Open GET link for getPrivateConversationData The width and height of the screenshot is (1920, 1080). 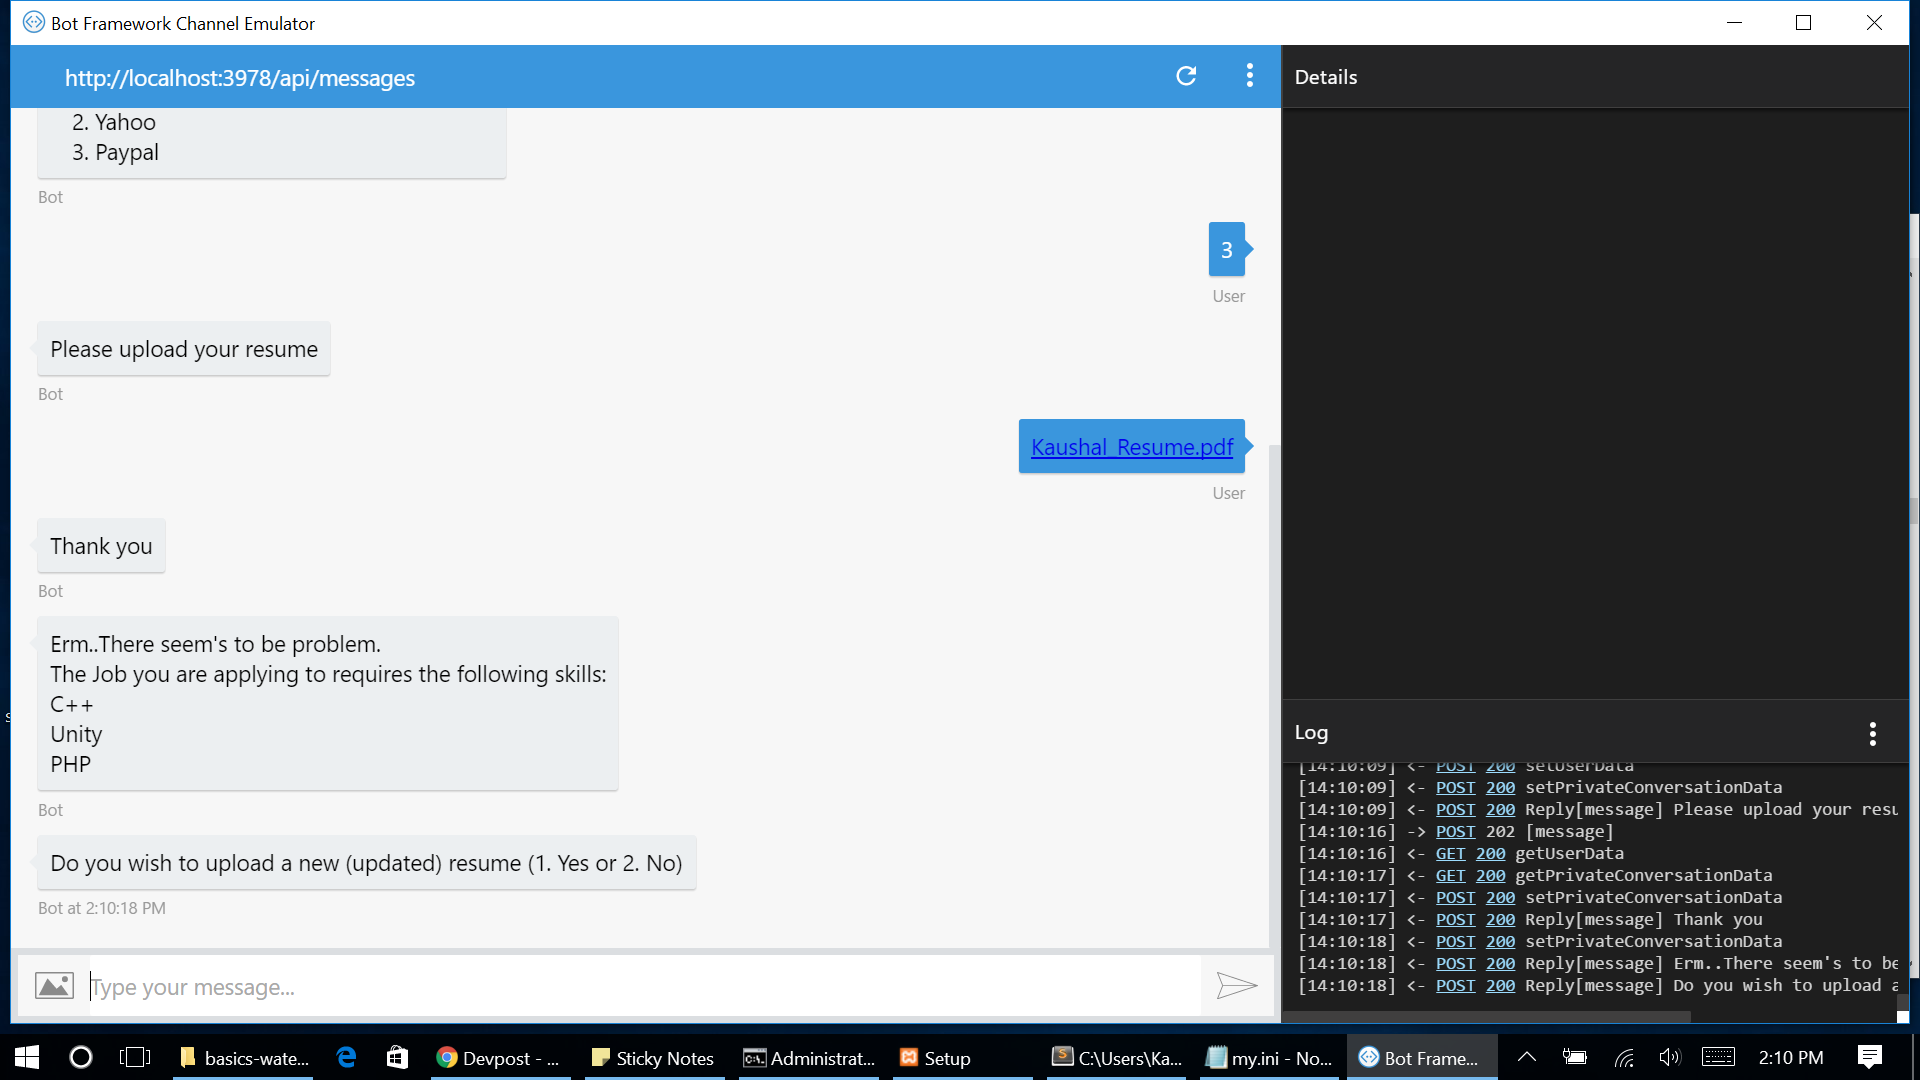(x=1450, y=876)
